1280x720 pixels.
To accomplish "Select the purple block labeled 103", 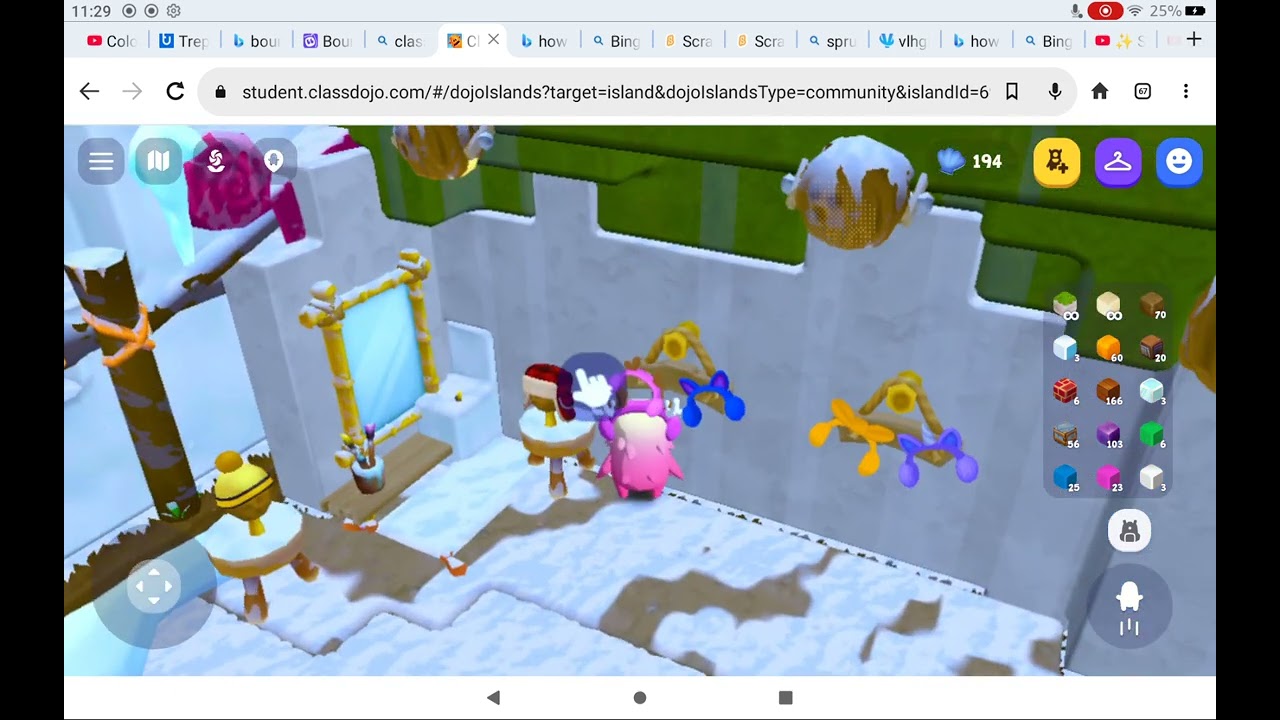I will [x=1108, y=435].
